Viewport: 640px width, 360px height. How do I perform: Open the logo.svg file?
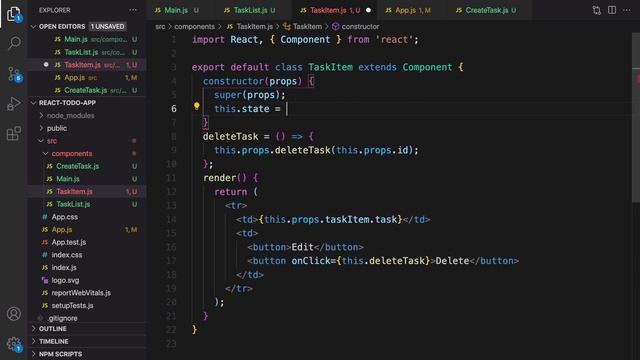(x=87, y=280)
